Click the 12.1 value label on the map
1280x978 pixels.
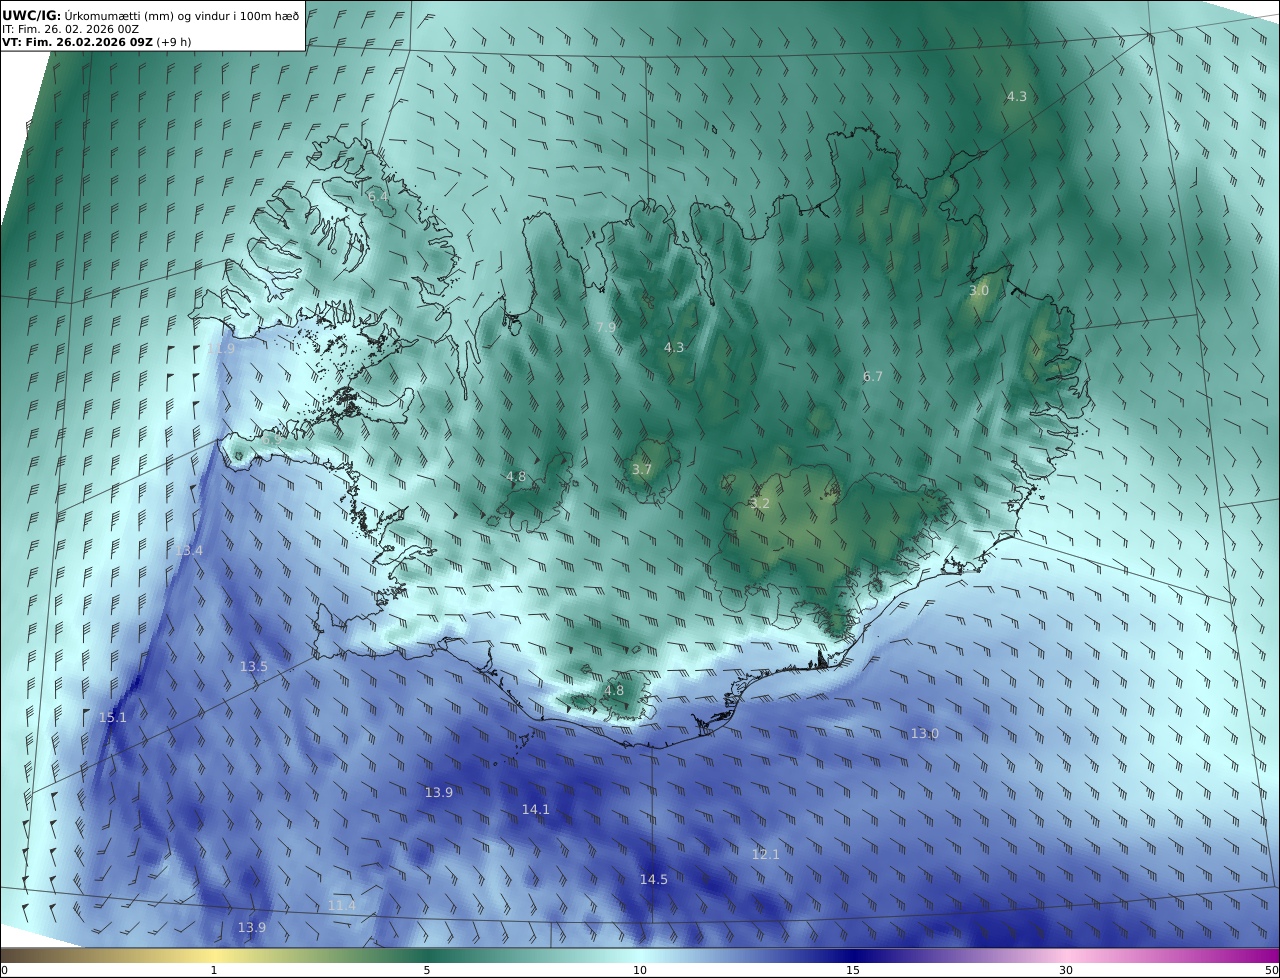pyautogui.click(x=766, y=855)
